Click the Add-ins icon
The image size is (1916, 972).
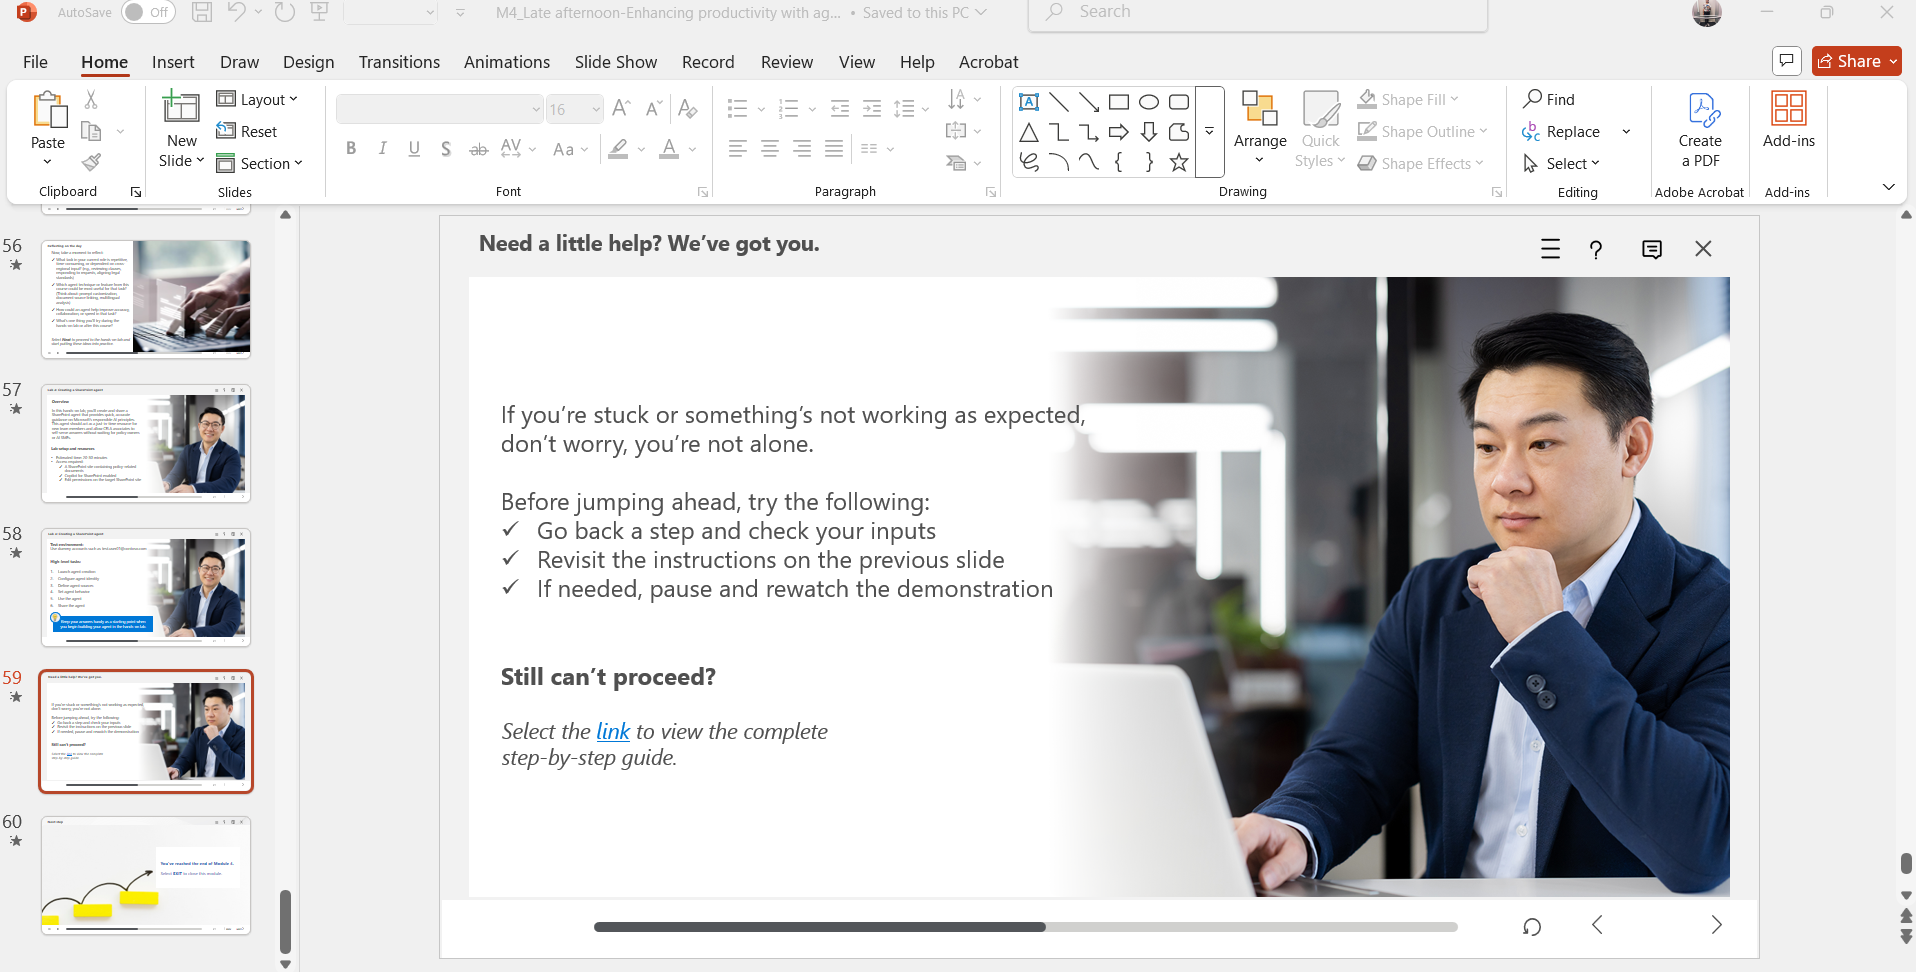1789,108
